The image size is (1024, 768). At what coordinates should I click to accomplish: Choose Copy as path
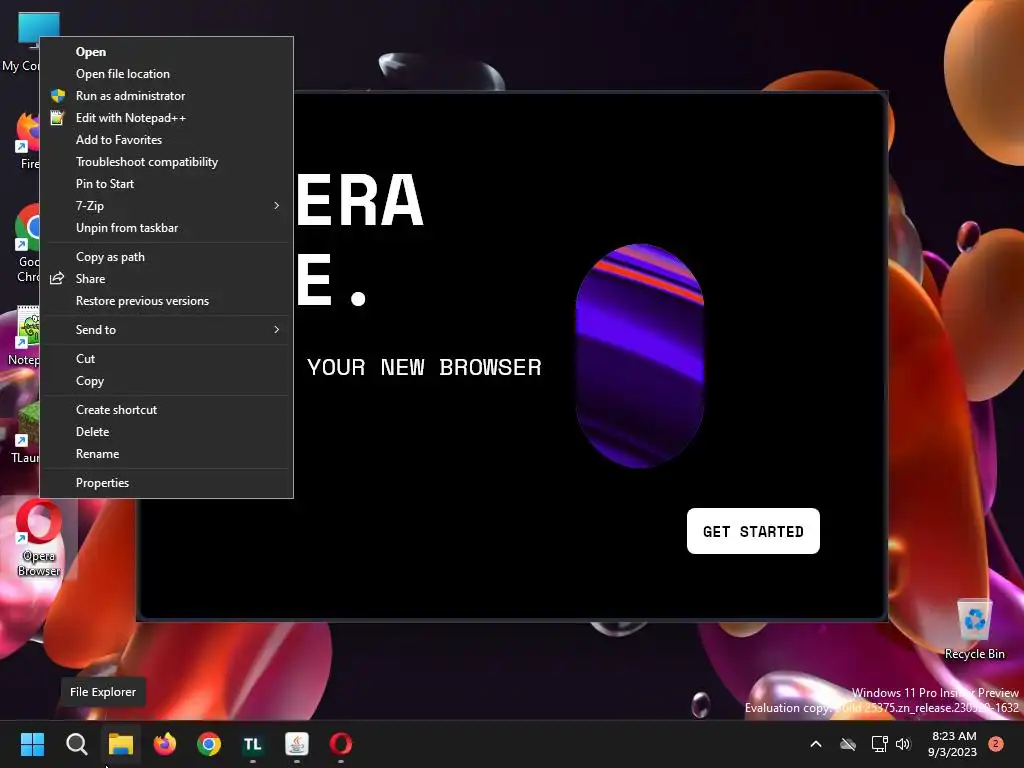point(167,257)
